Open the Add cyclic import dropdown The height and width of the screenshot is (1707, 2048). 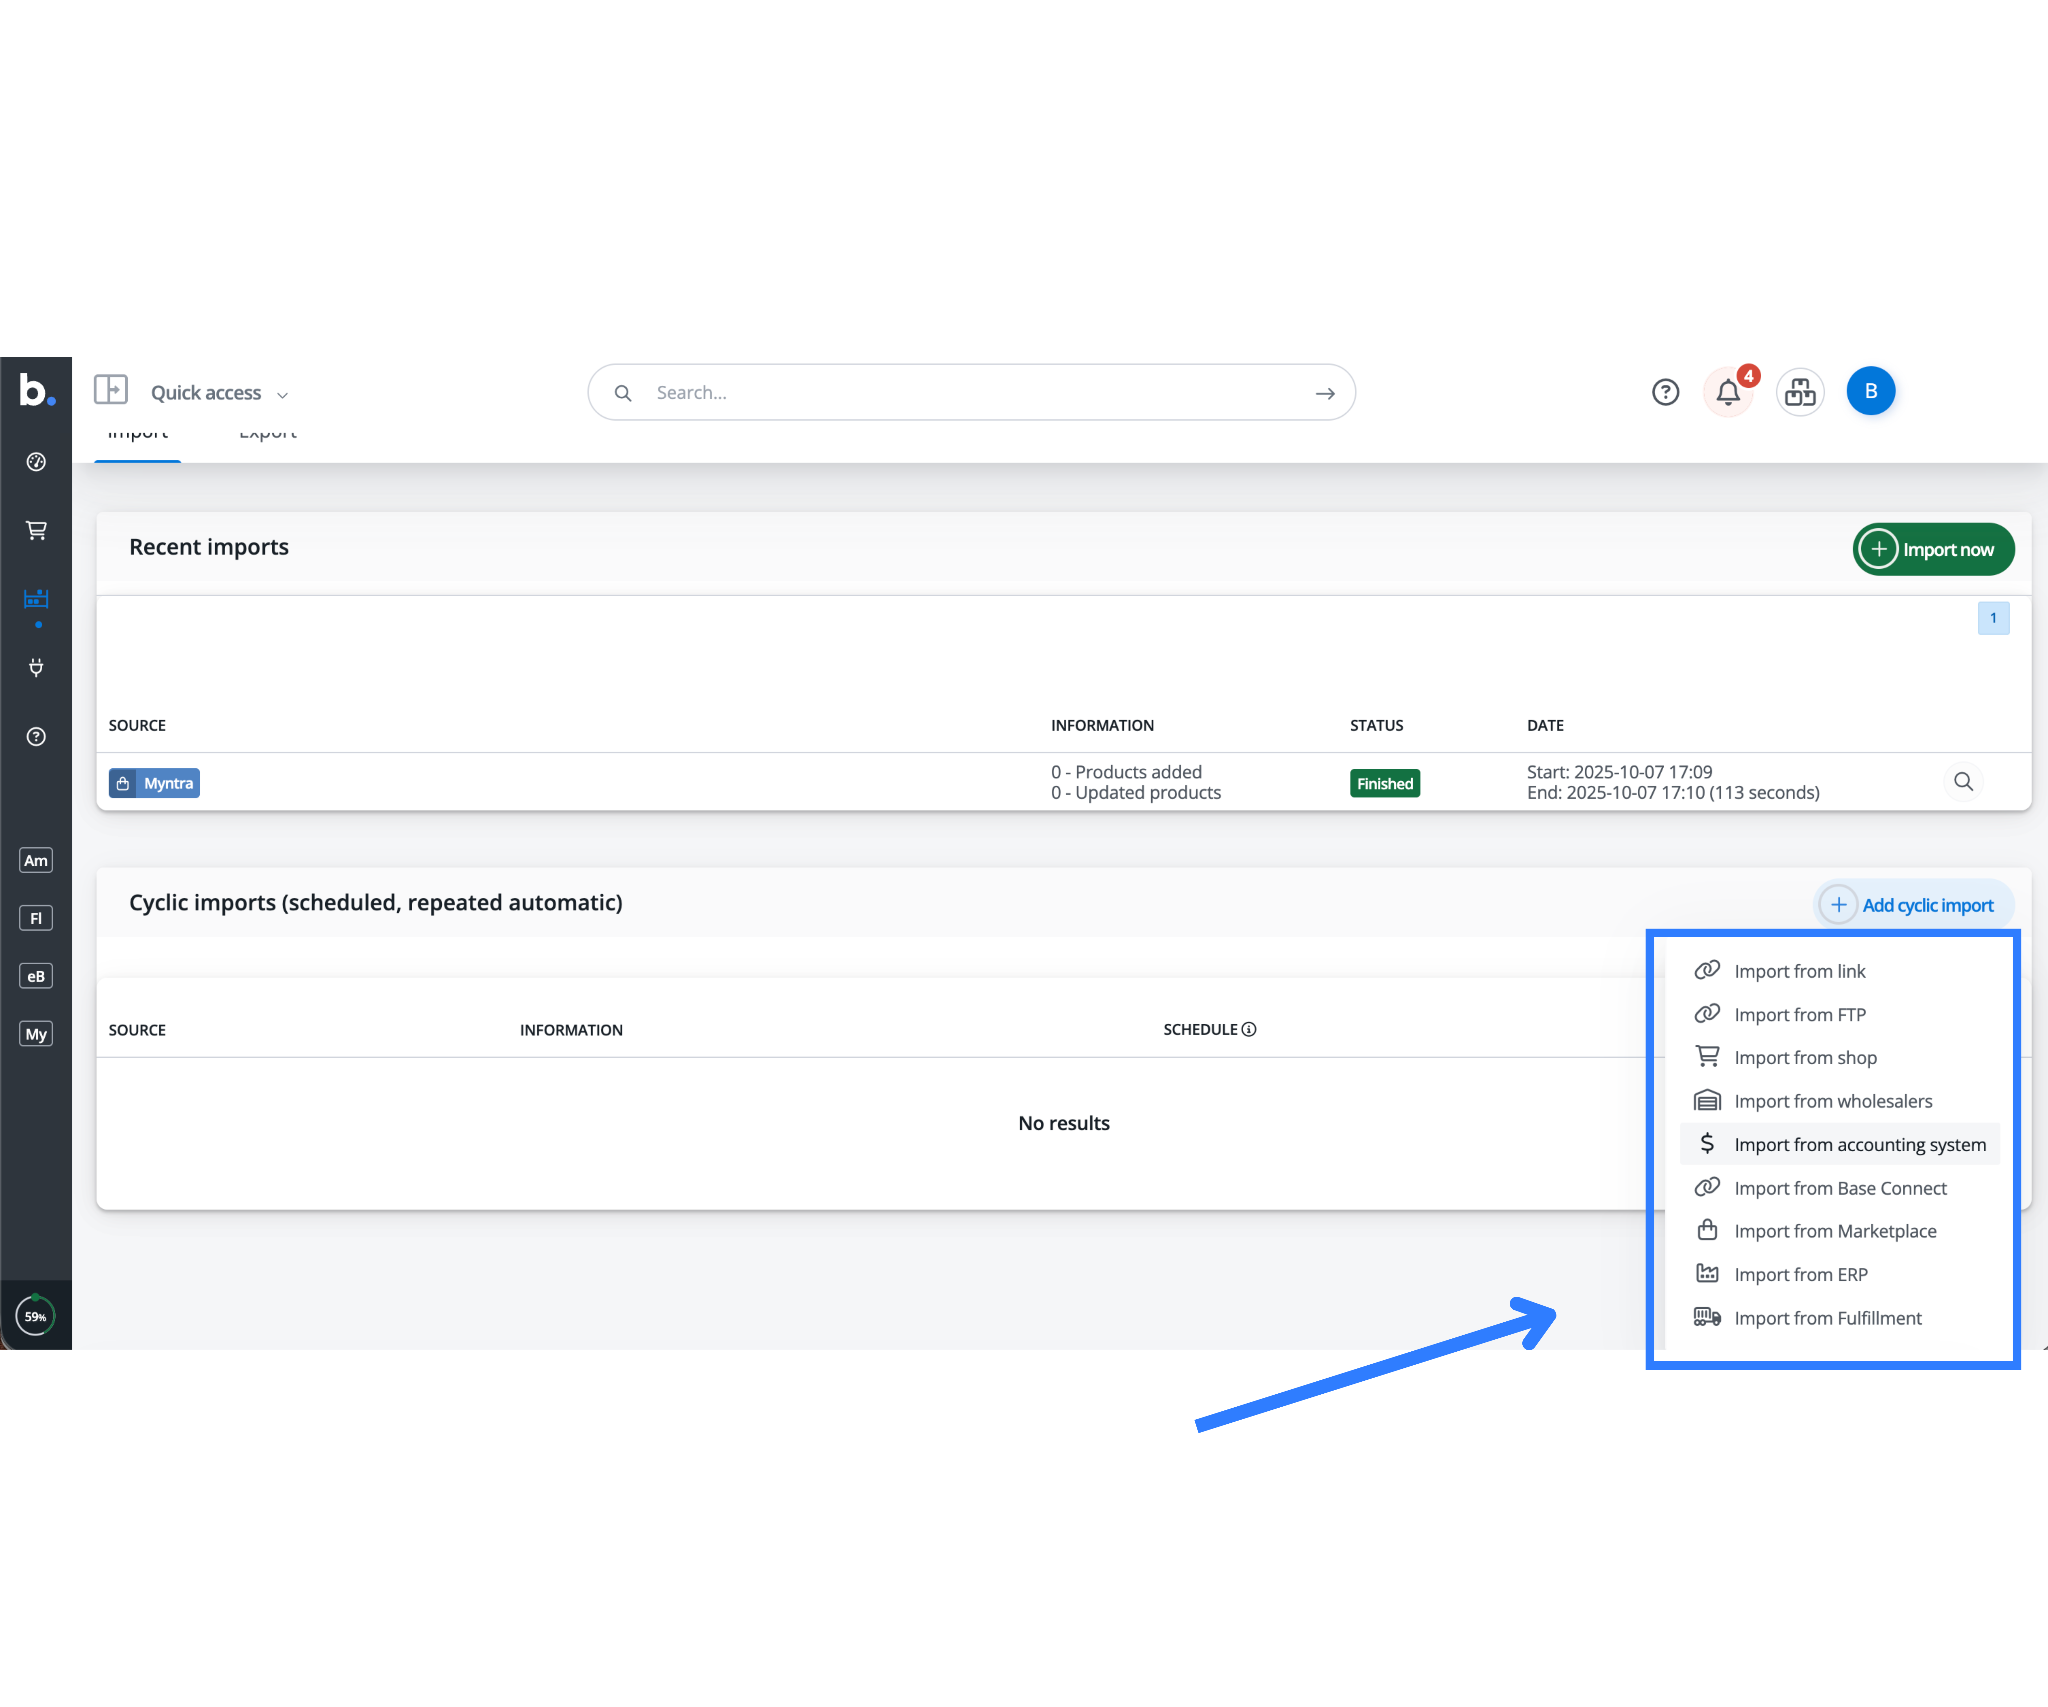[1913, 904]
